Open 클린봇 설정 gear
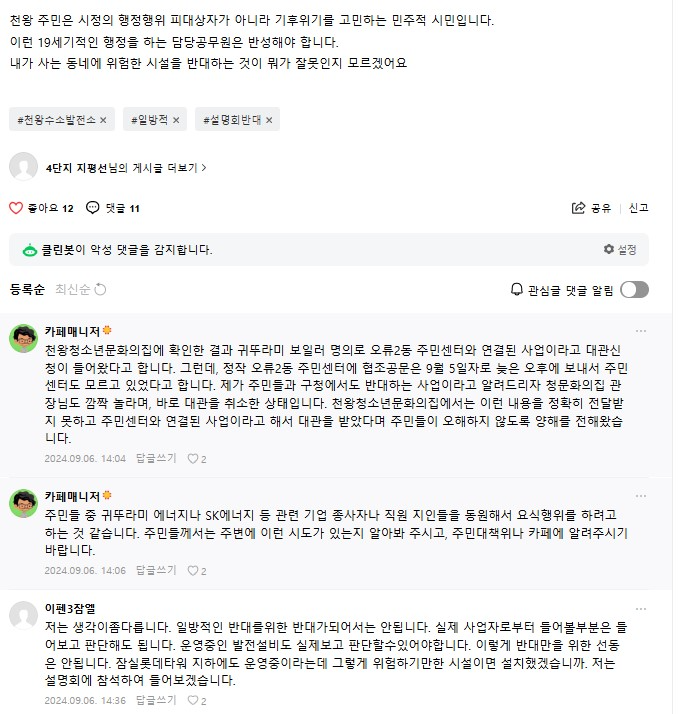The width and height of the screenshot is (680, 714). point(609,249)
